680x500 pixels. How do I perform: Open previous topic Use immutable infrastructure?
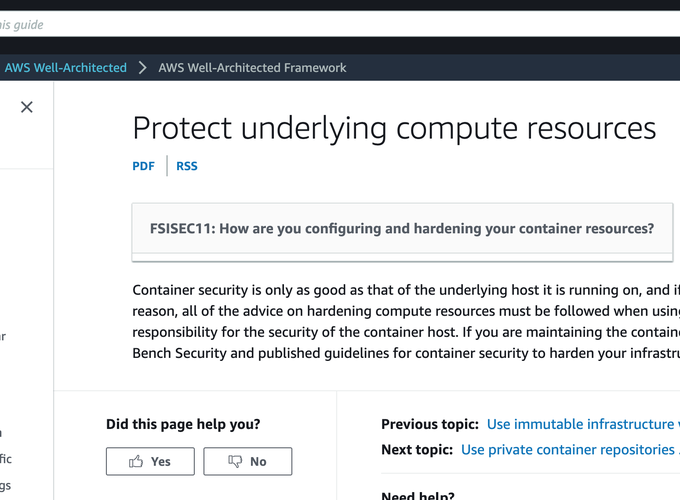click(x=582, y=425)
